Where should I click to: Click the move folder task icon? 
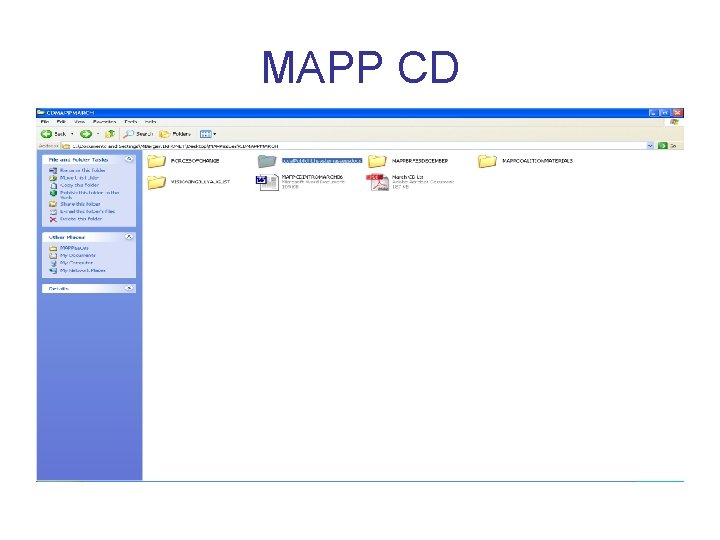[53, 178]
